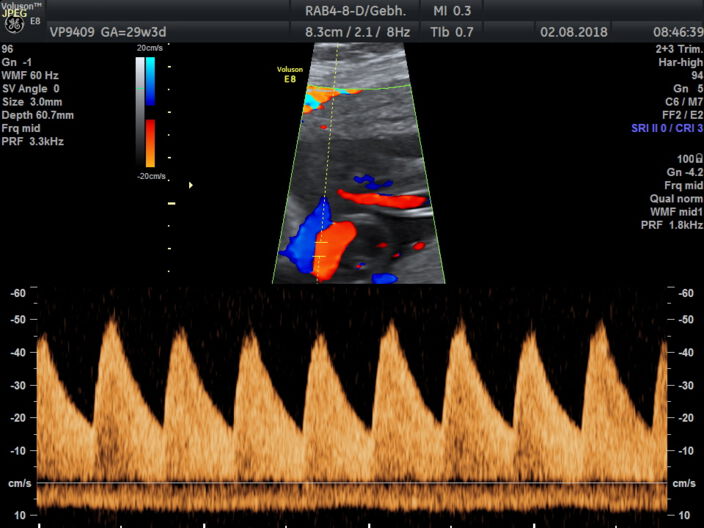
Task: Click 'Frq mid' in the left parameter list
Action: [21, 128]
